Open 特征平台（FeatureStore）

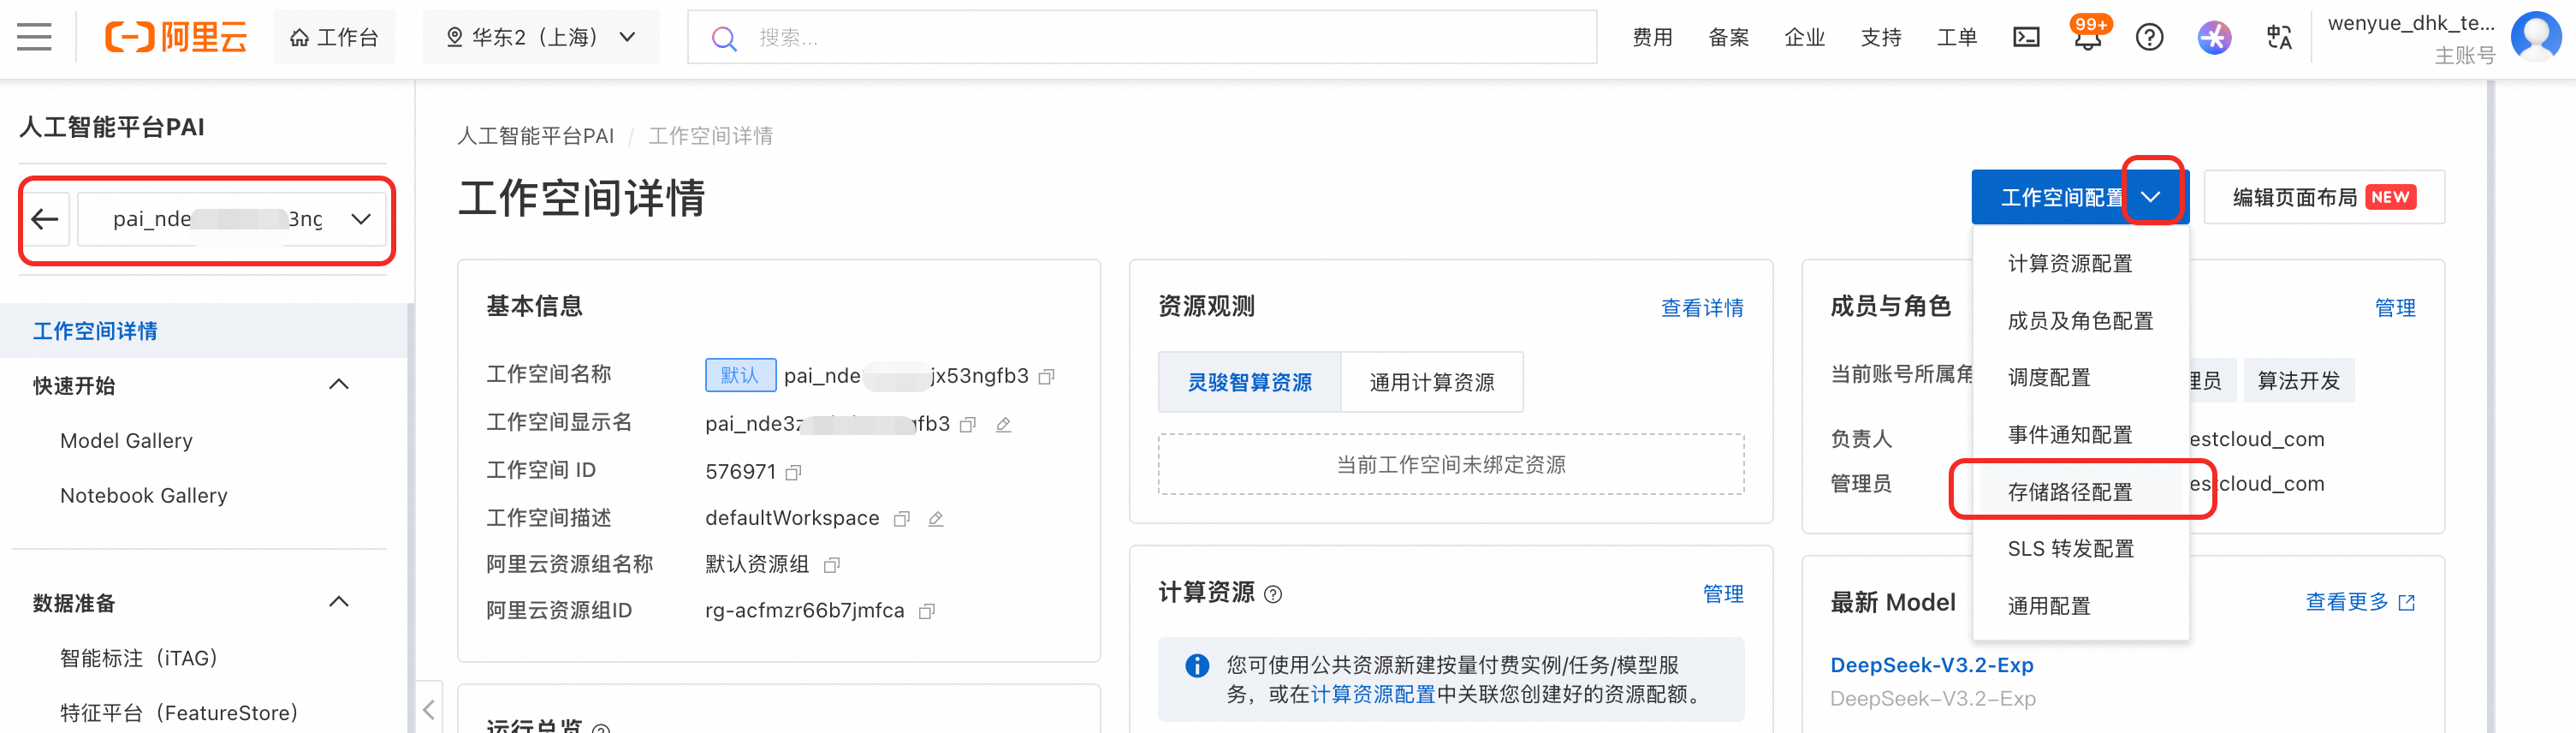click(179, 713)
